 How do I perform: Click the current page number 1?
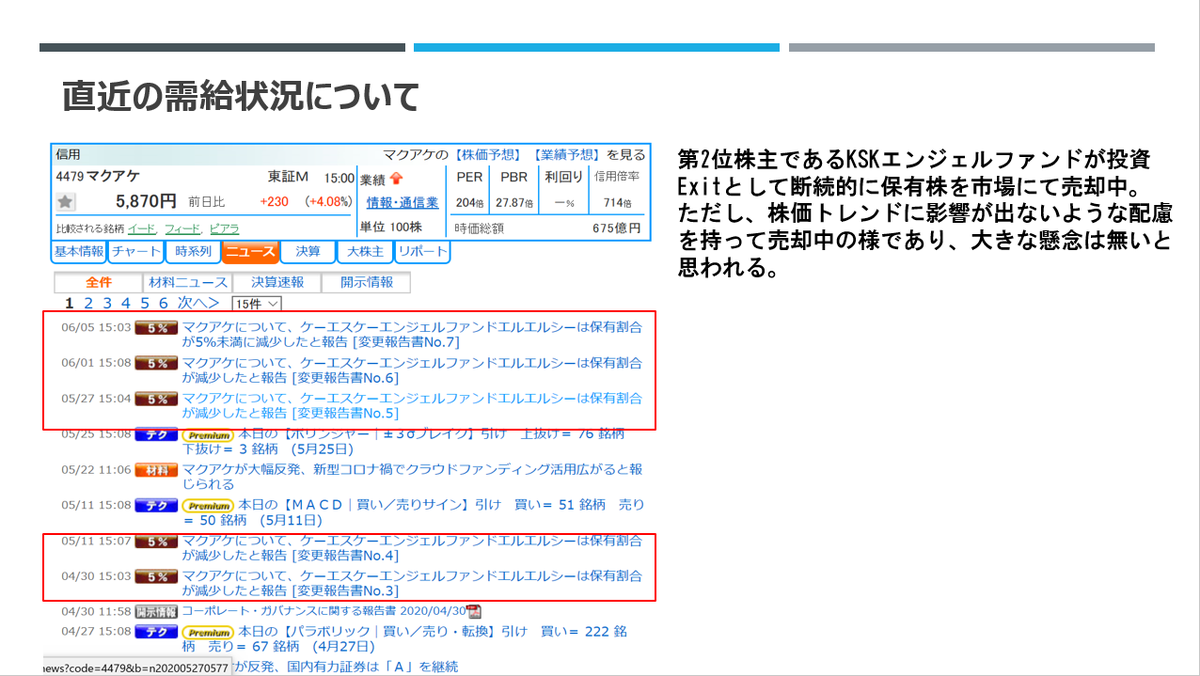[70, 302]
